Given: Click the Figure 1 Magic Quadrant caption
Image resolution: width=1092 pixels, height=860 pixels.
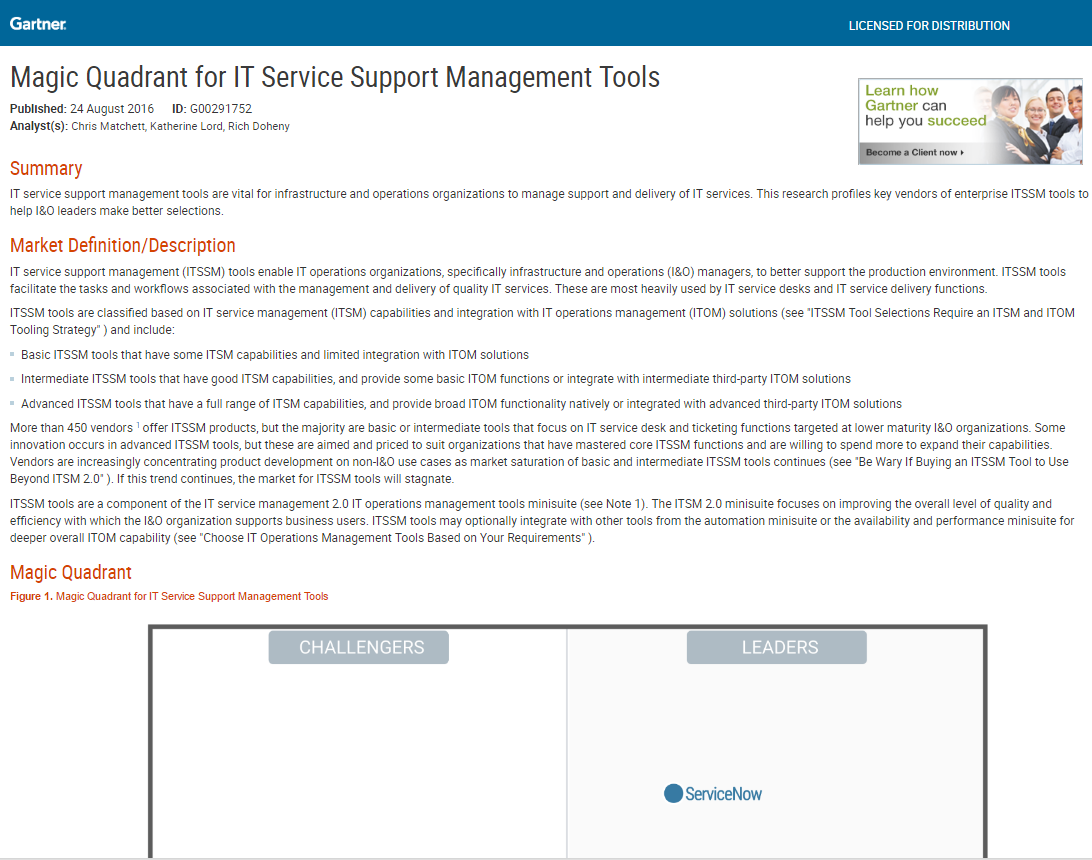Looking at the screenshot, I should point(169,596).
